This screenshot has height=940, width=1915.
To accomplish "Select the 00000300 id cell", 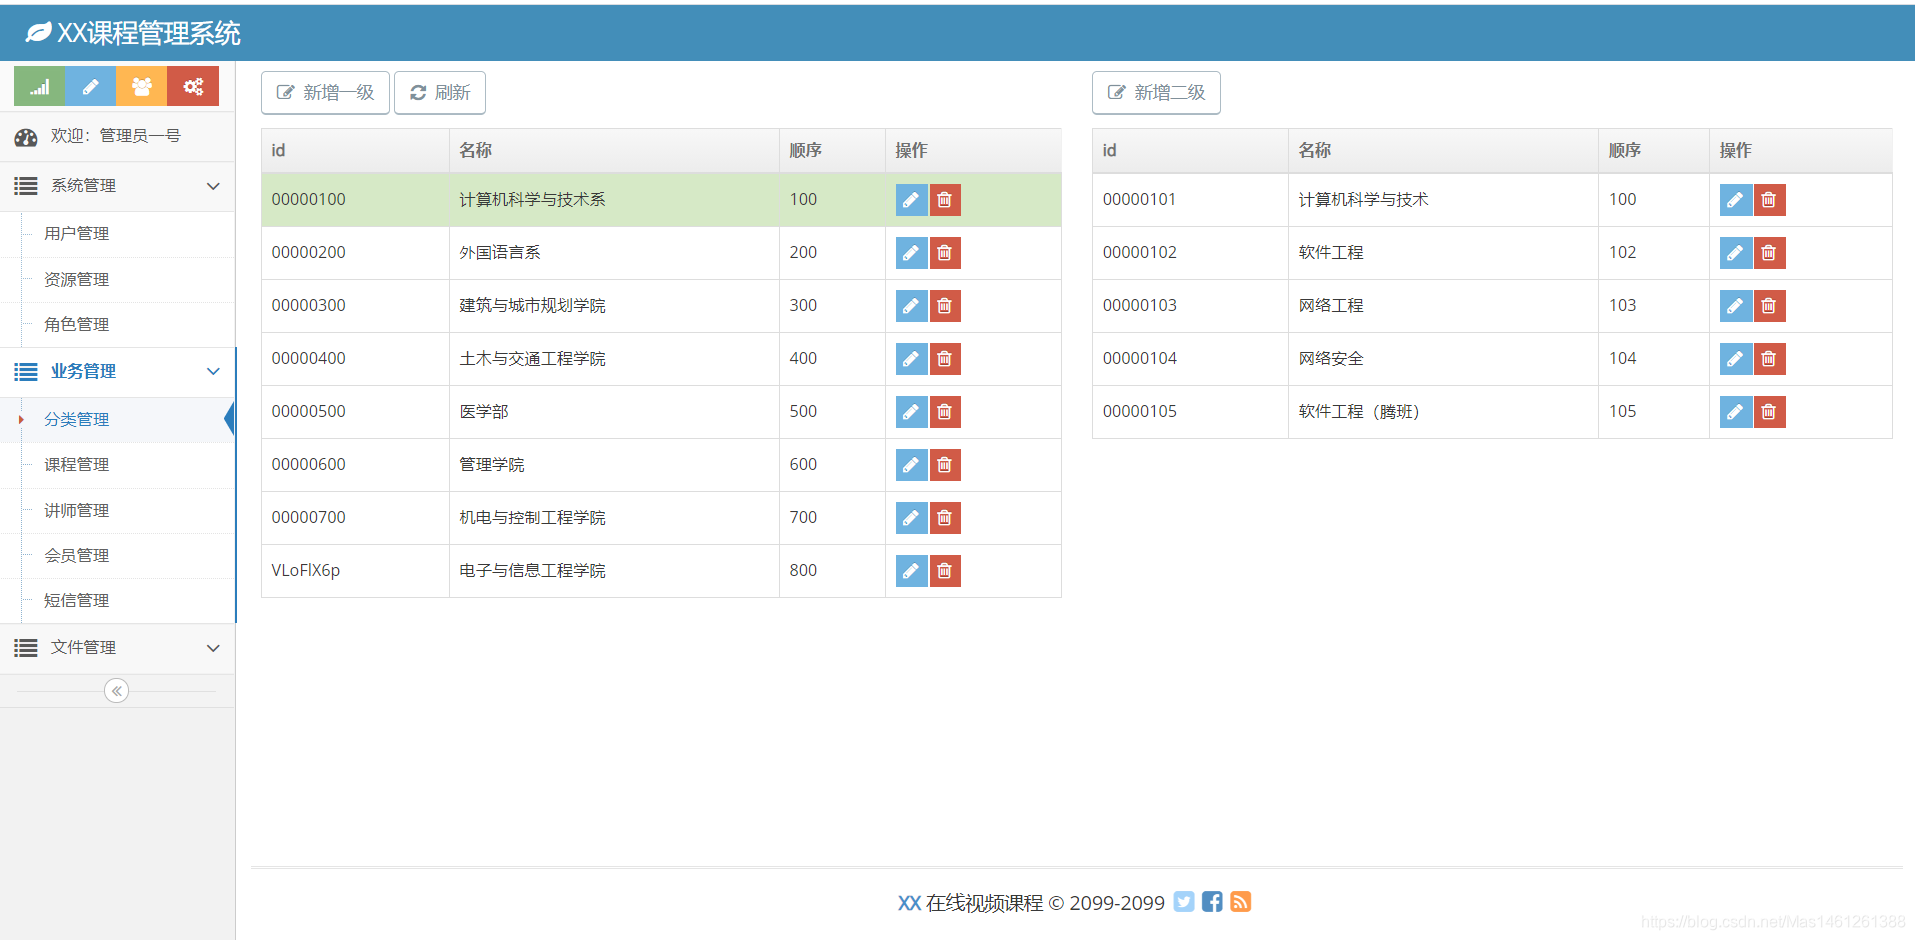I will tap(355, 306).
